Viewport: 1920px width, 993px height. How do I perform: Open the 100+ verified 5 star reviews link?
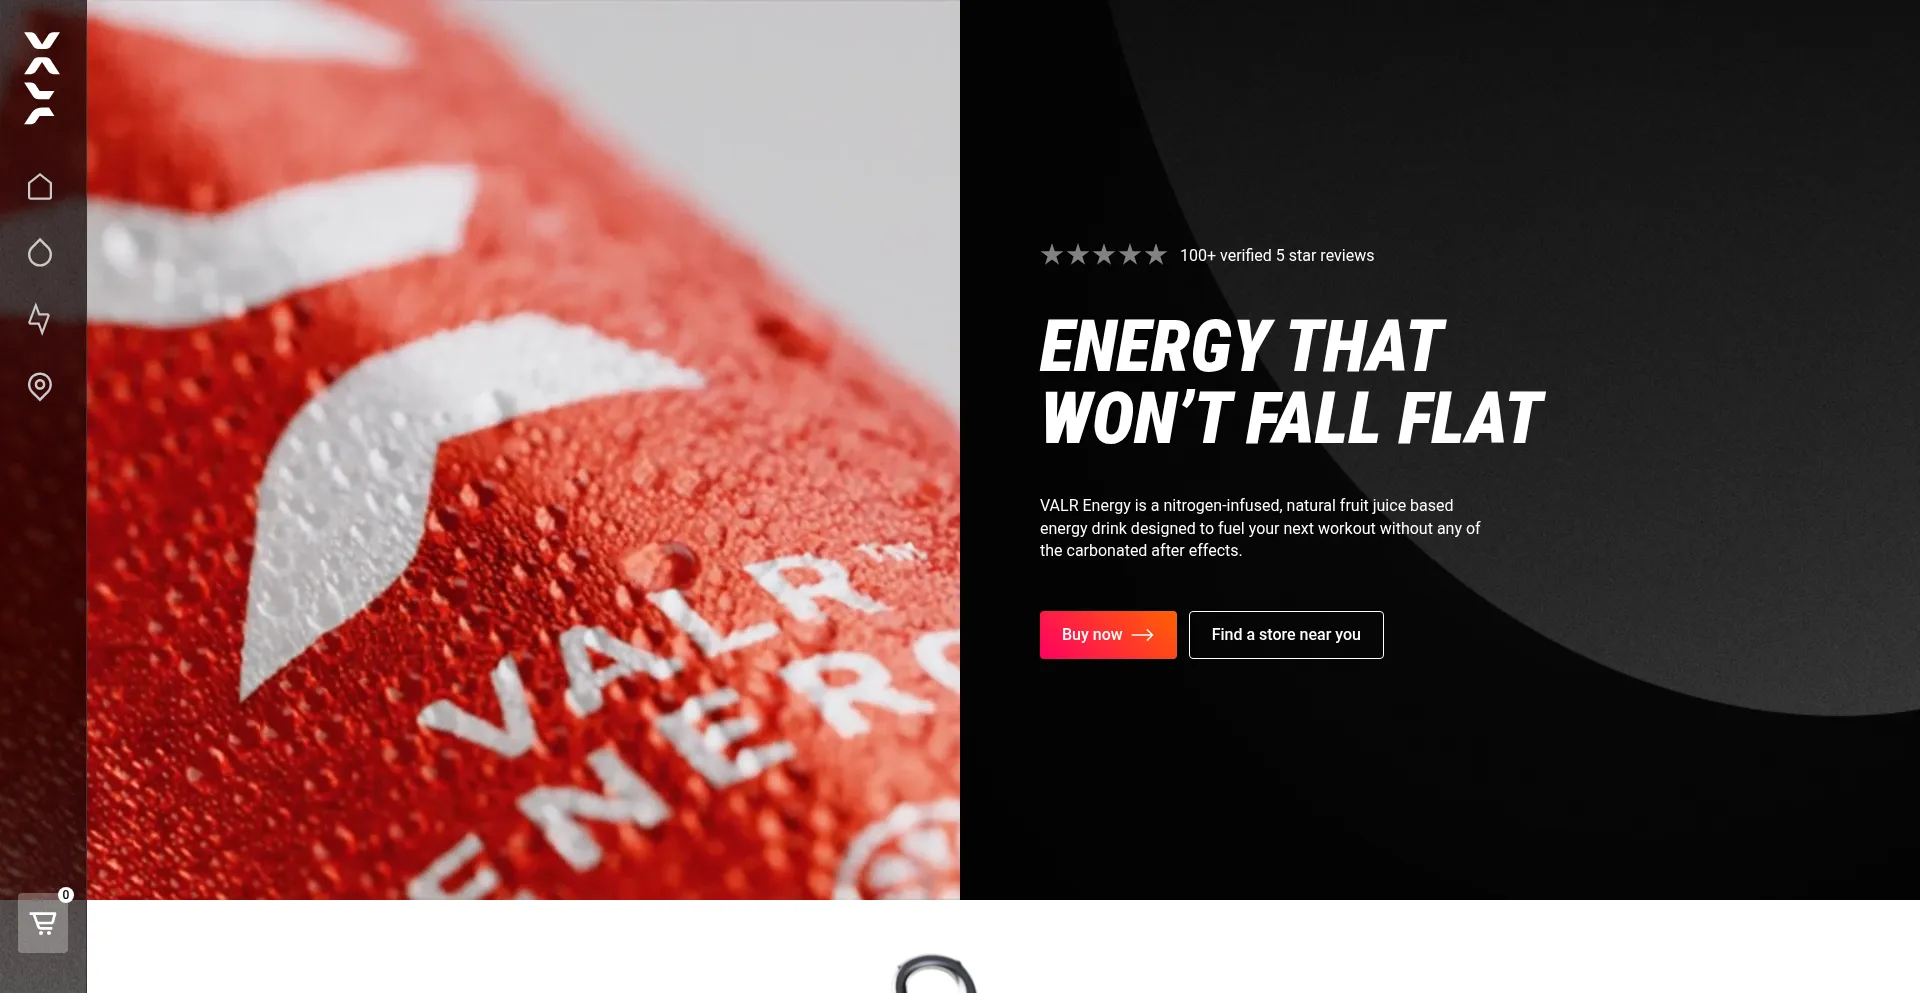(x=1277, y=256)
